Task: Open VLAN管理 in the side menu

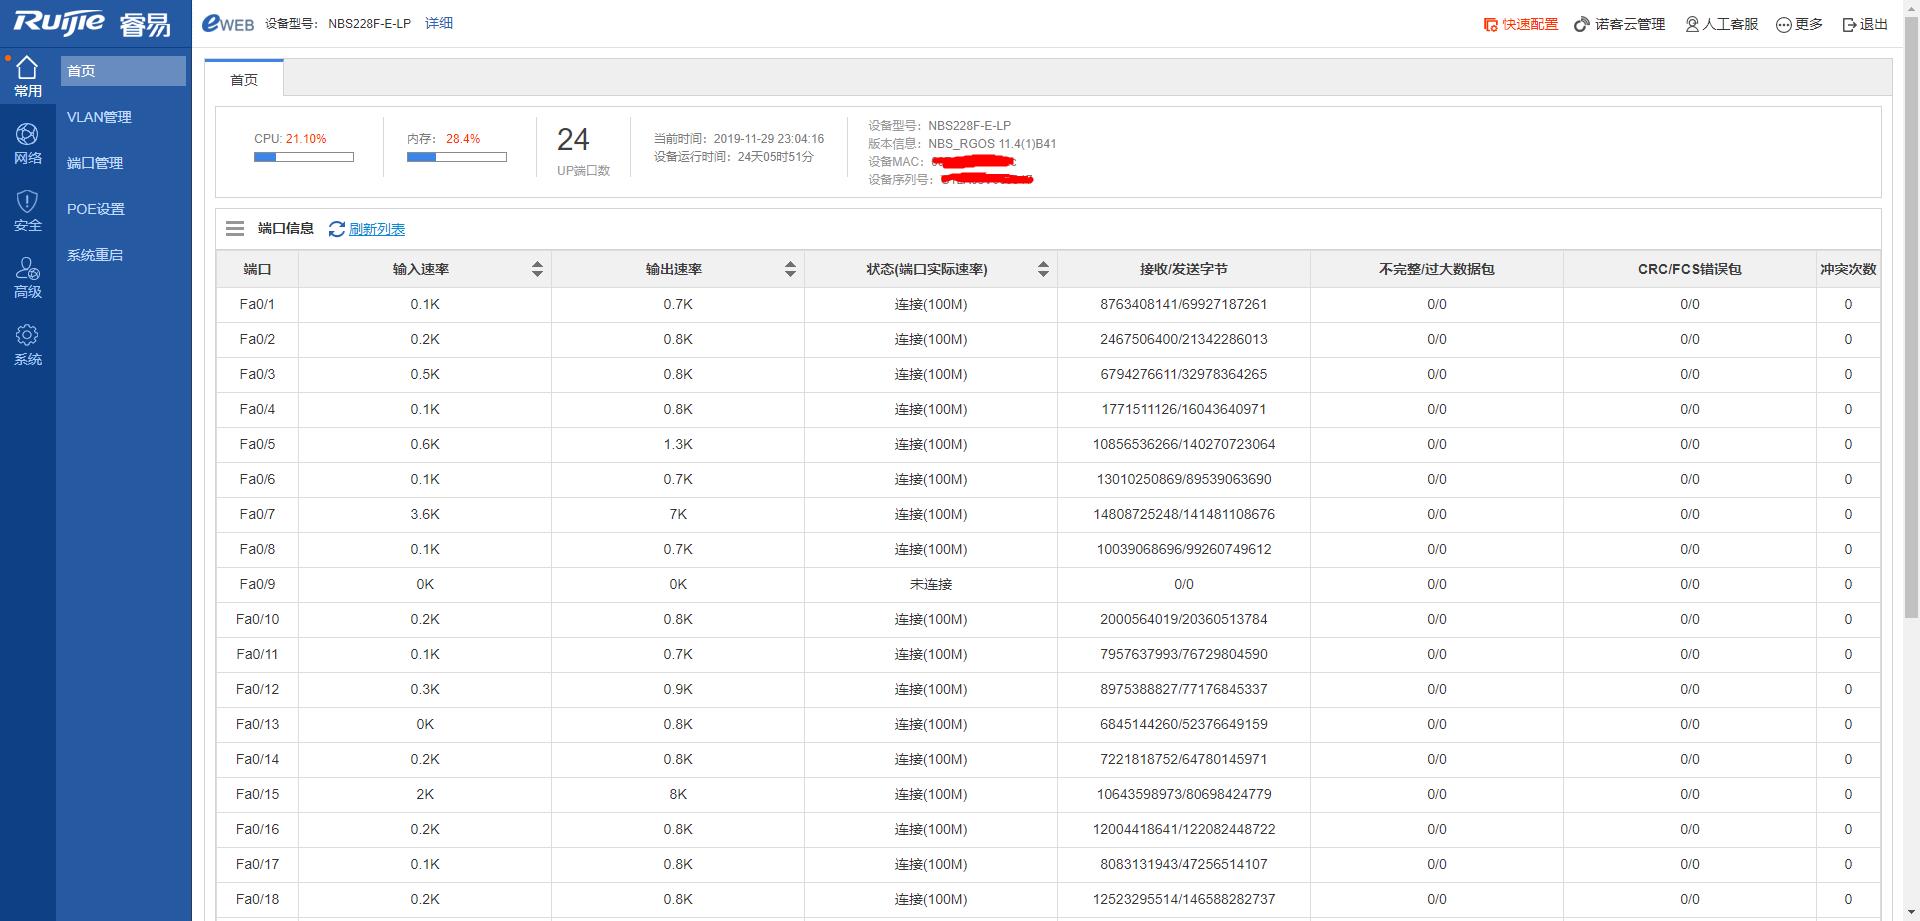Action: pos(99,117)
